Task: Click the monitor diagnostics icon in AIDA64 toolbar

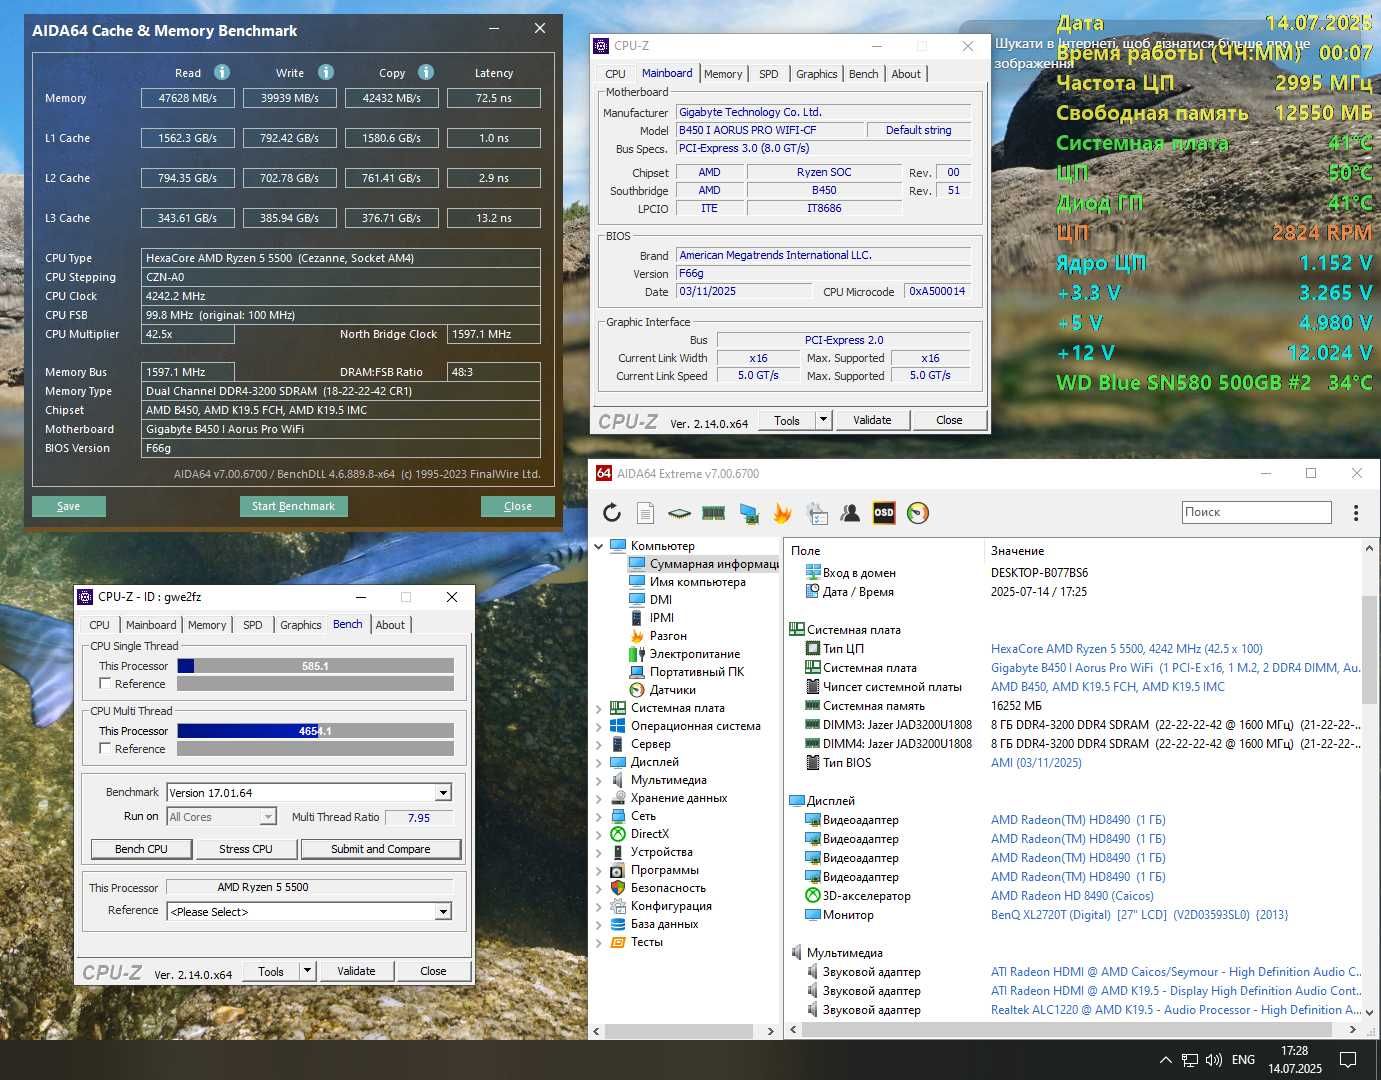Action: point(748,513)
